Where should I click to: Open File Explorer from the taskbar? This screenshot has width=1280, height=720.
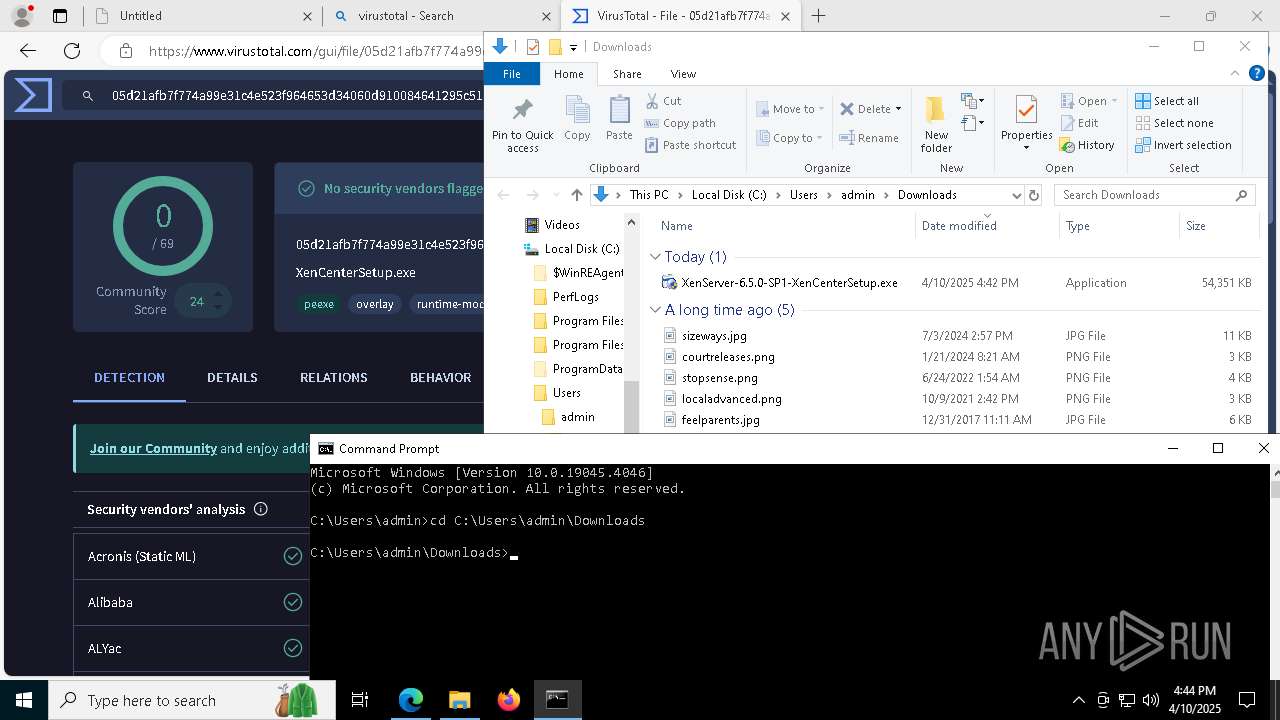point(459,700)
